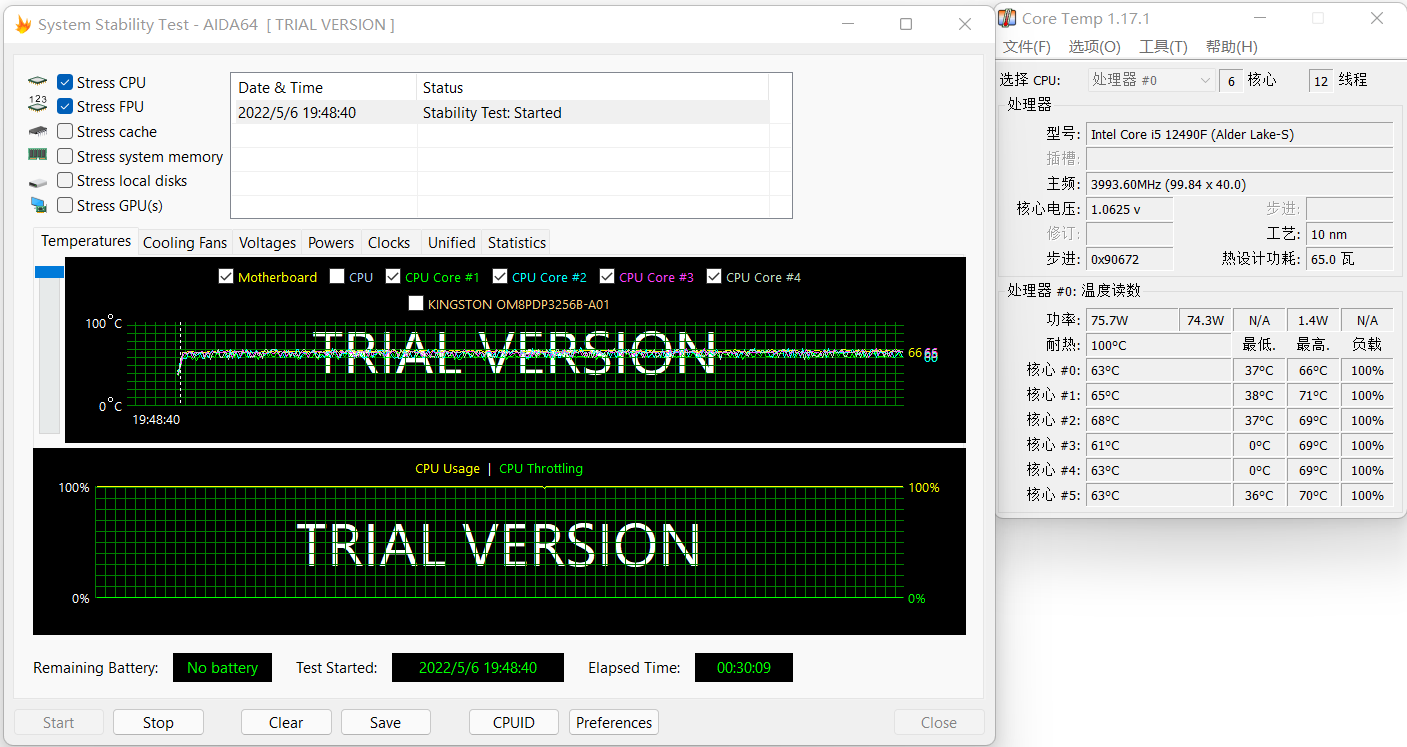This screenshot has width=1407, height=747.
Task: Click the 12 threads count field
Action: click(1321, 80)
